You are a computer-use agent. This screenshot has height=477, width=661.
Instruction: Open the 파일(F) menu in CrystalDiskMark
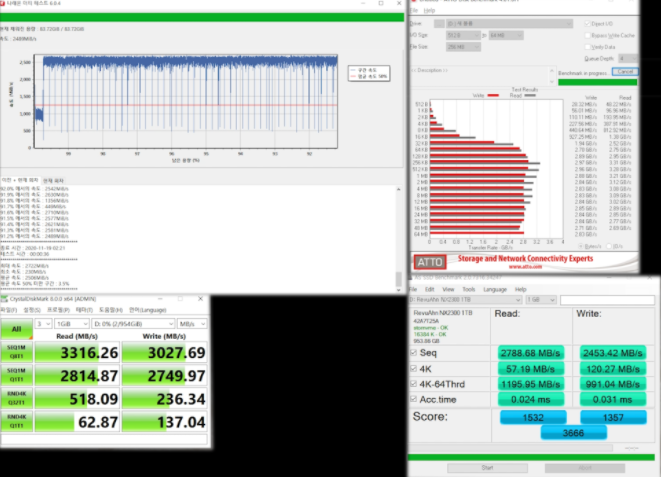[x=8, y=310]
